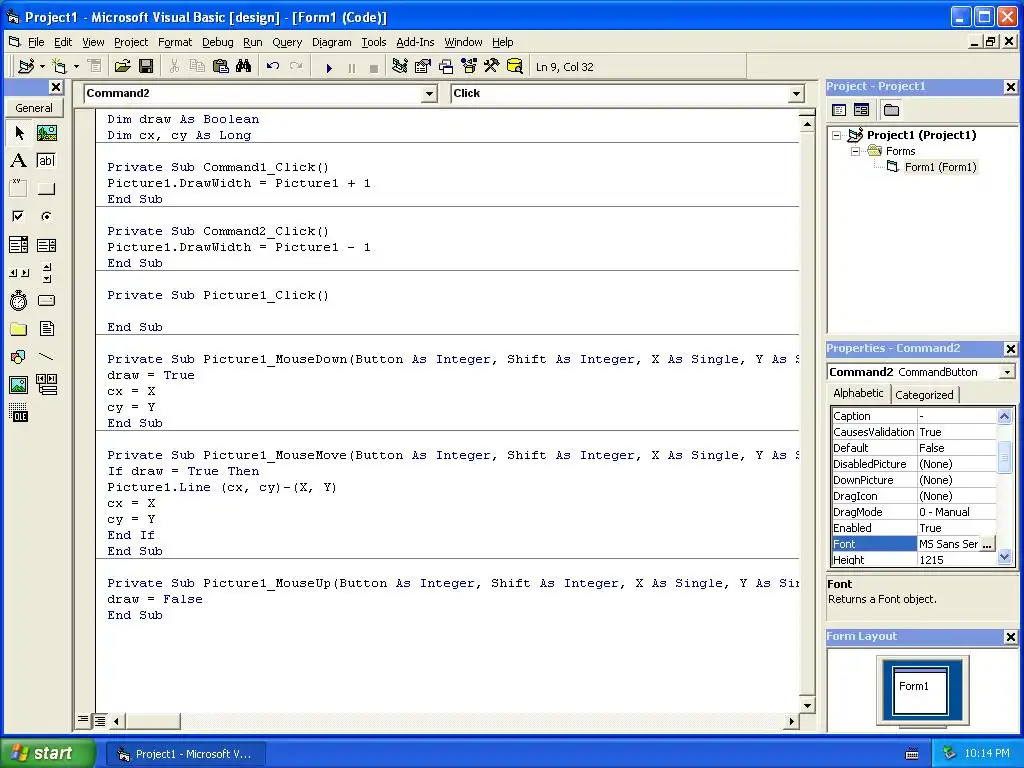Select the DirListBox folder control tool
The width and height of the screenshot is (1024, 768).
pyautogui.click(x=19, y=328)
